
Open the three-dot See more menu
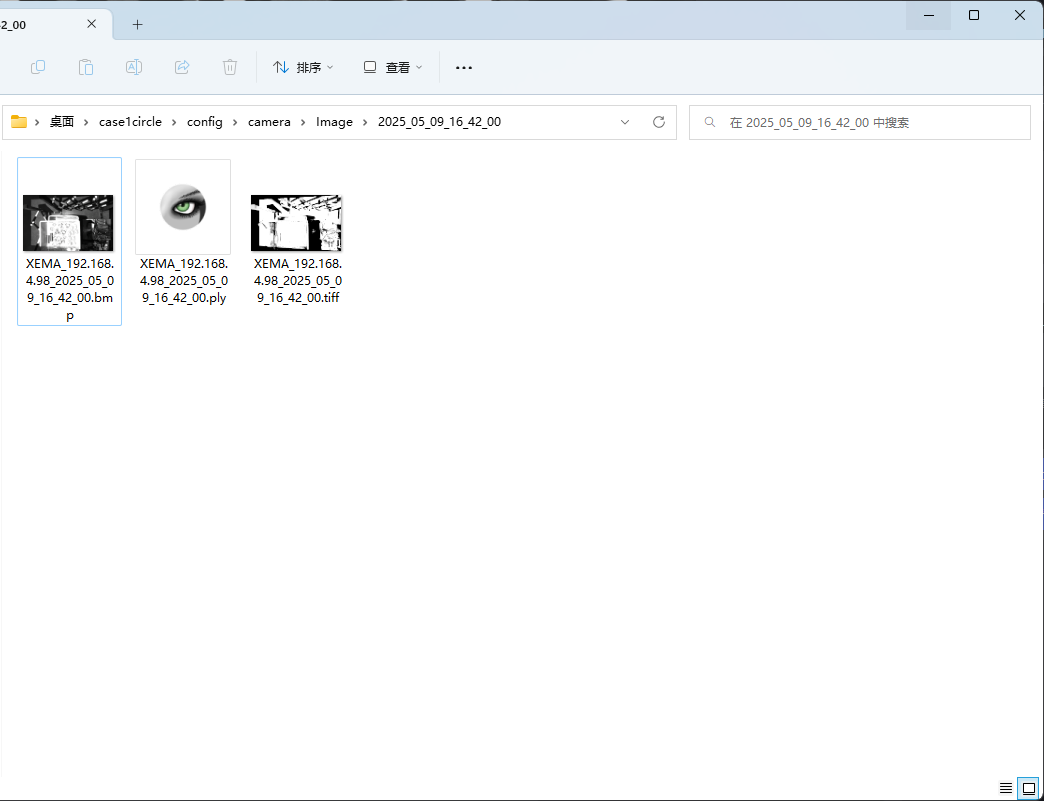click(463, 67)
